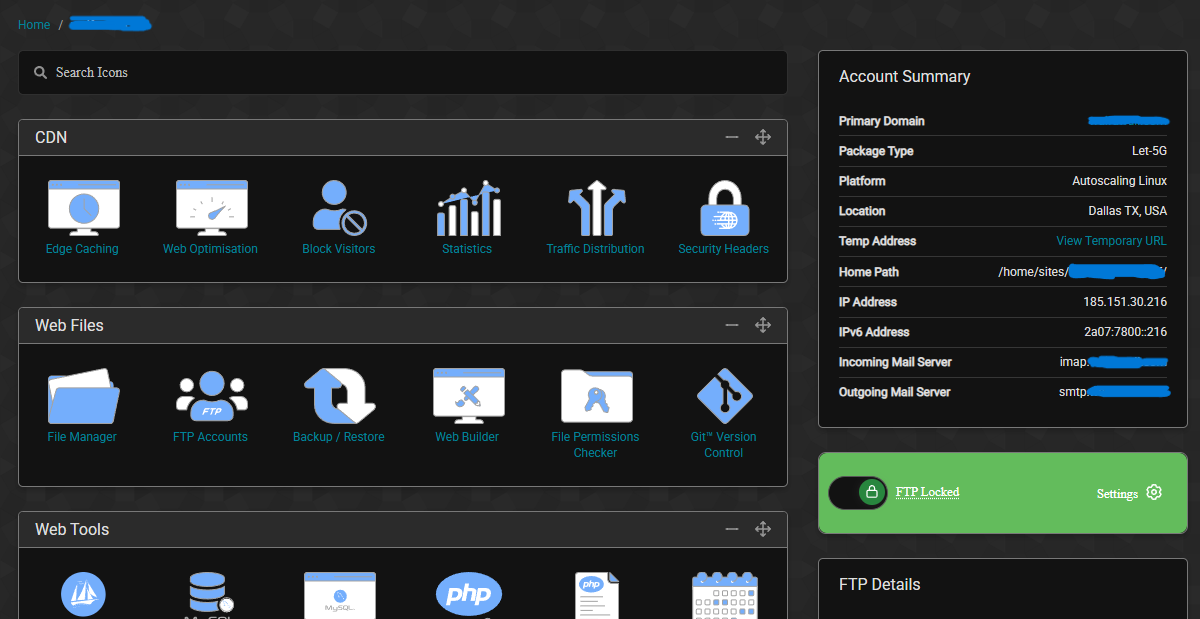View CDN Statistics
1200x619 pixels.
point(467,217)
